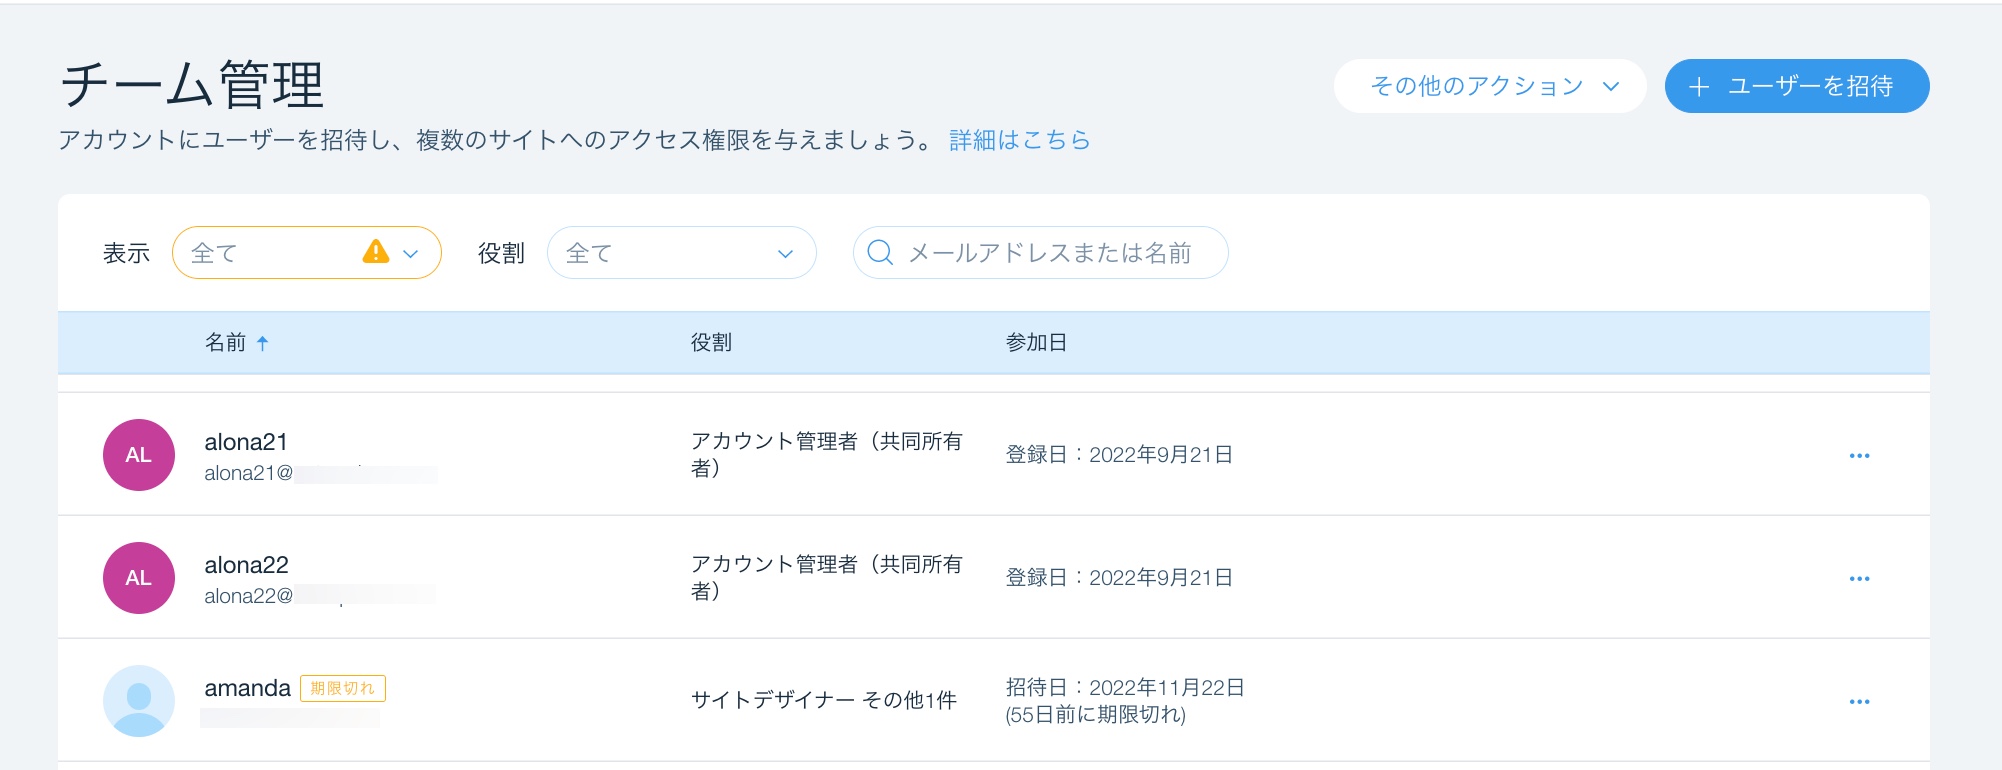Viewport: 2002px width, 770px height.
Task: Click amanda's role サイトデザイナー その他1件
Action: [824, 700]
